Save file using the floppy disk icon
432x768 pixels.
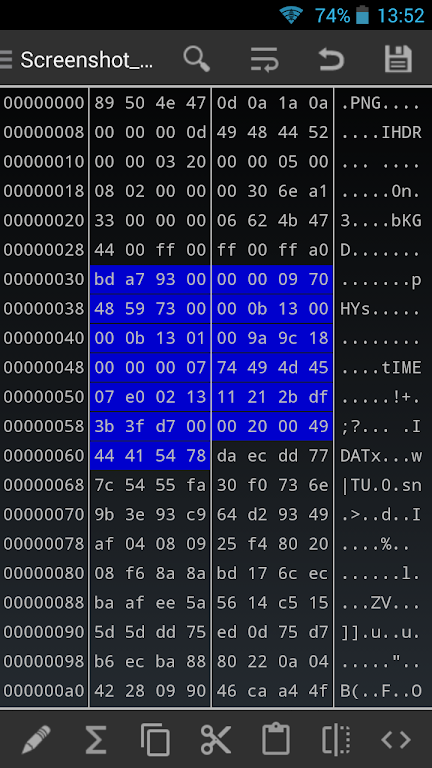pyautogui.click(x=398, y=59)
